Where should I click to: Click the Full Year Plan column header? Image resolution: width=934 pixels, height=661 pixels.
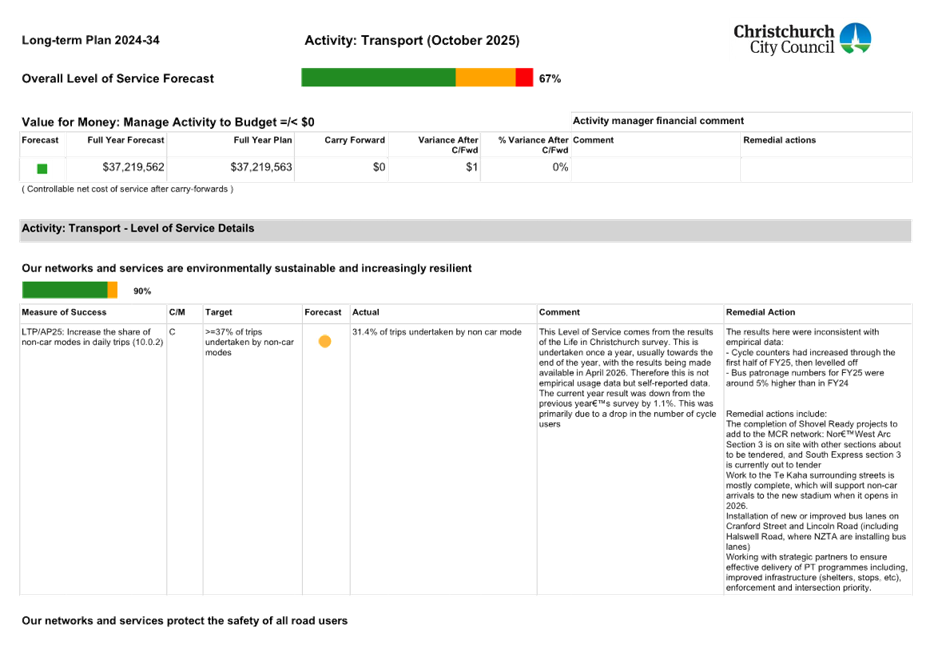pyautogui.click(x=262, y=141)
